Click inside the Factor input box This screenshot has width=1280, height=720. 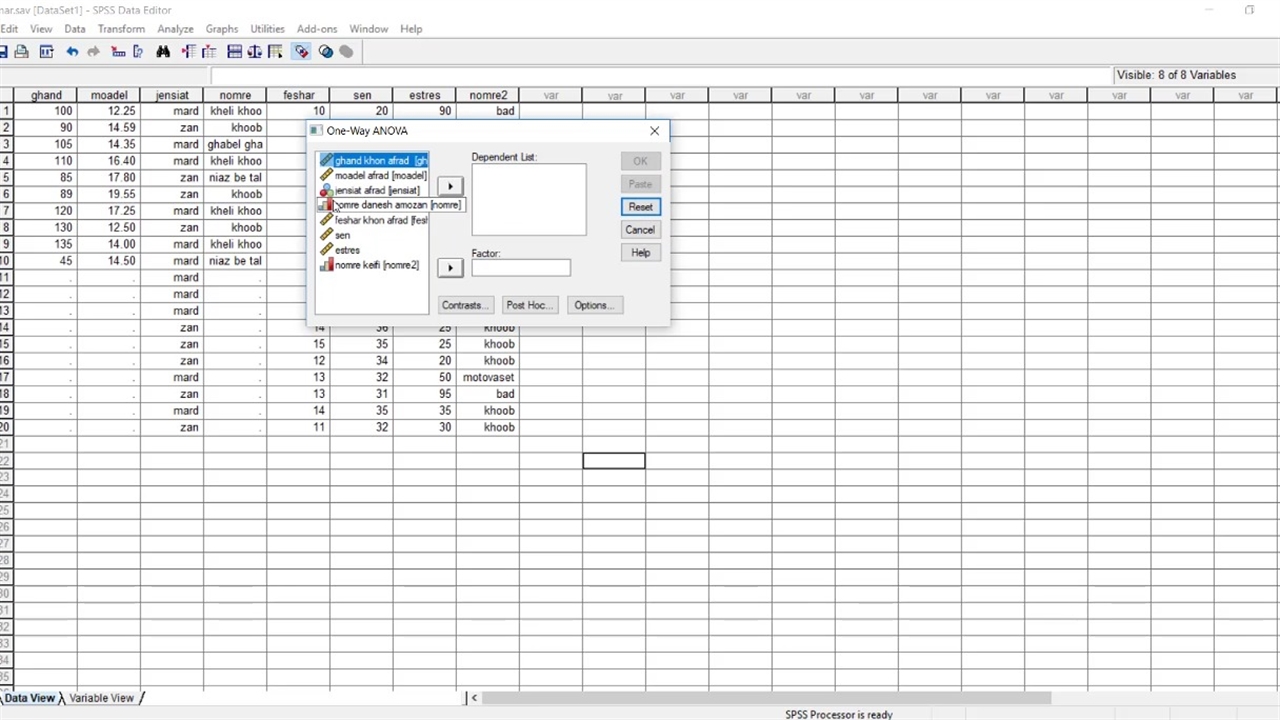point(520,268)
